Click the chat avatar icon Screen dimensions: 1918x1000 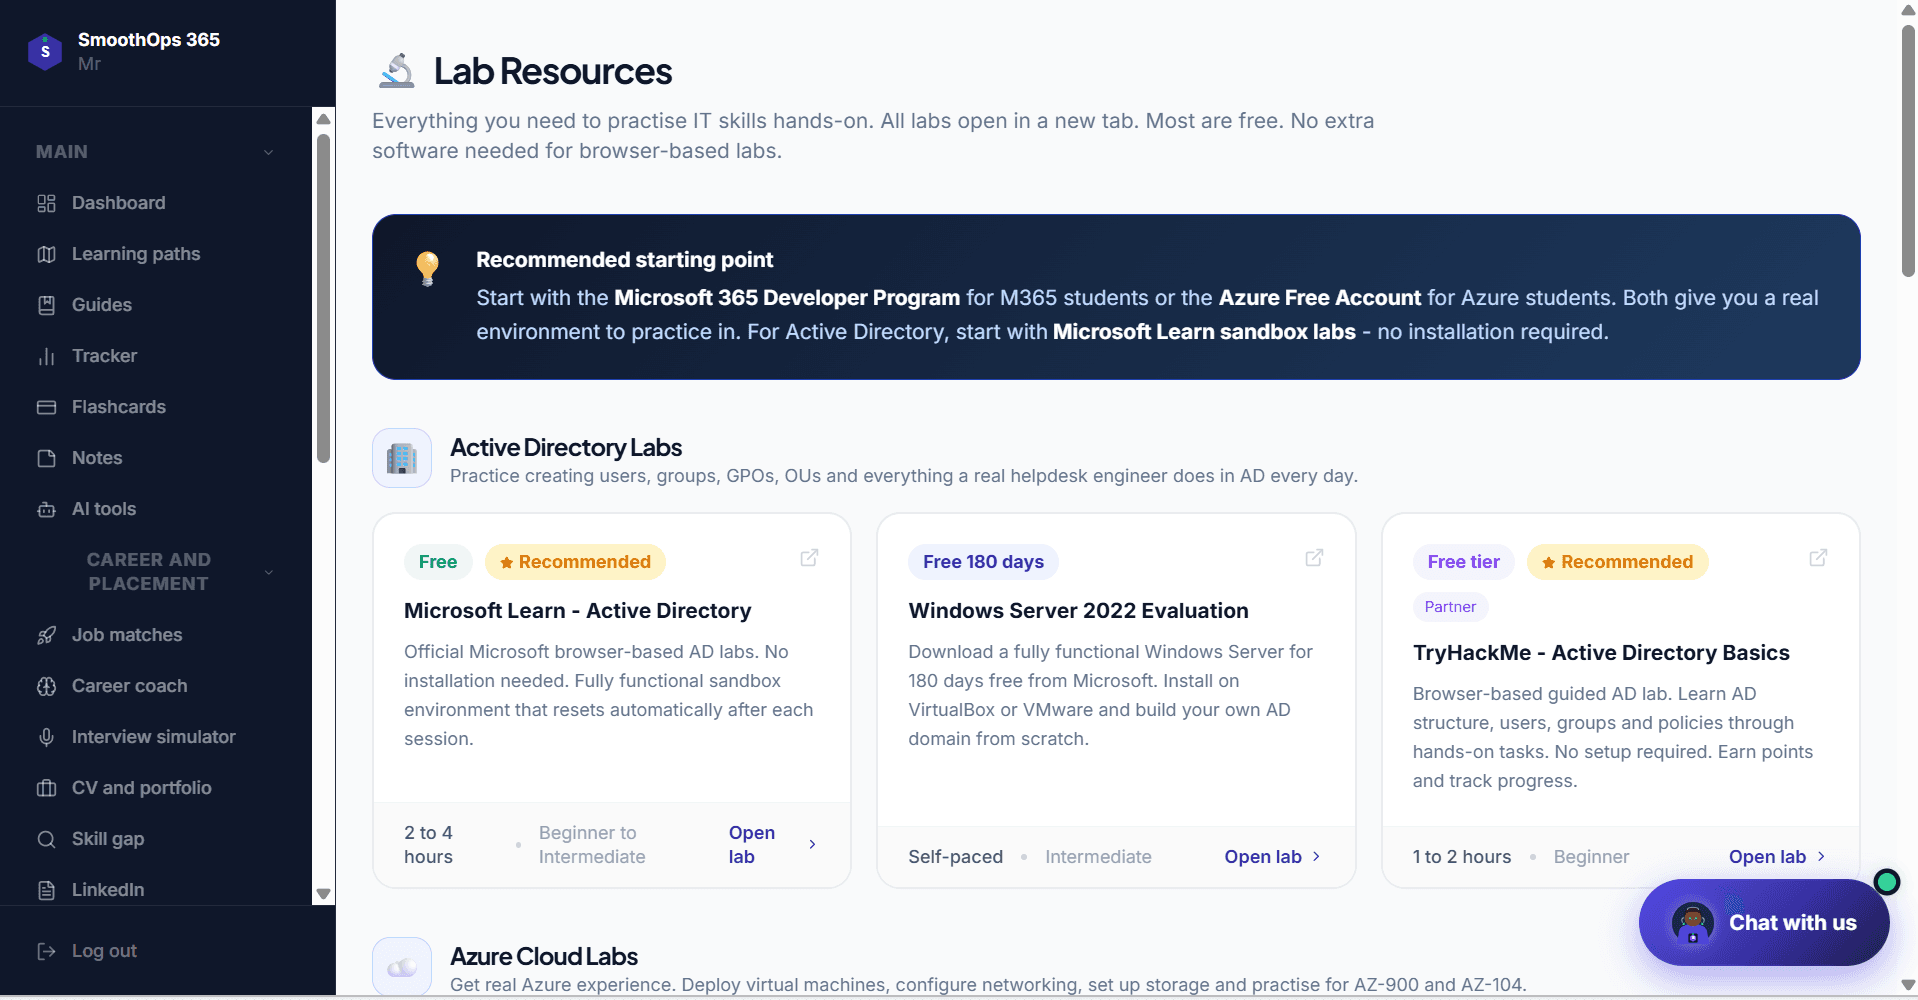[x=1692, y=923]
